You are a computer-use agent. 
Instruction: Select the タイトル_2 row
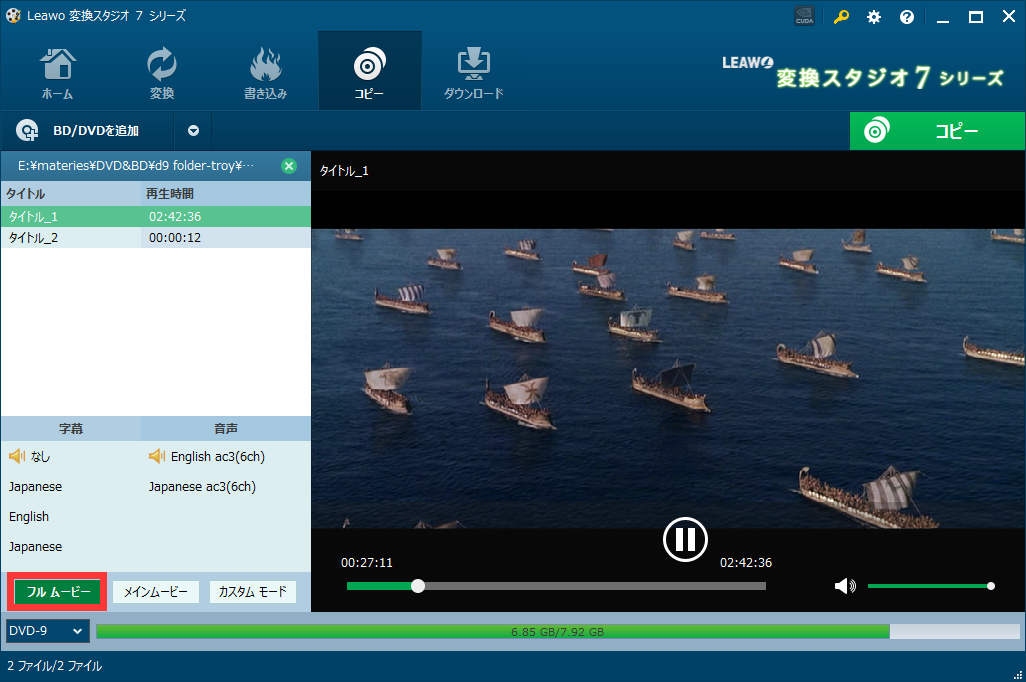click(156, 238)
